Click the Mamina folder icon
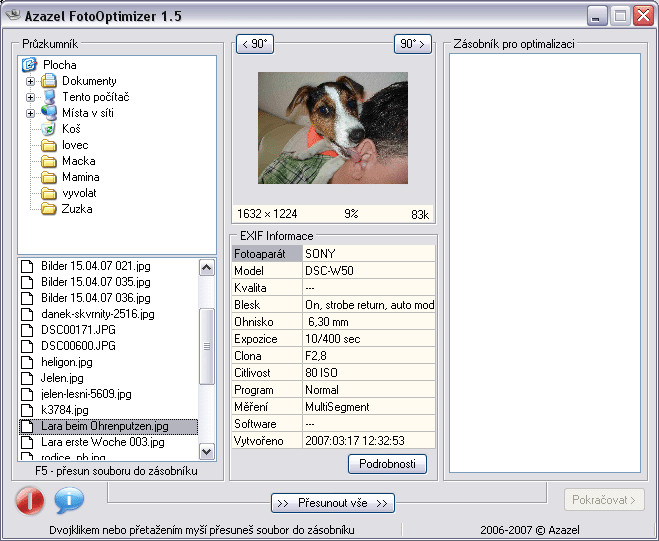This screenshot has width=659, height=541. pyautogui.click(x=49, y=177)
